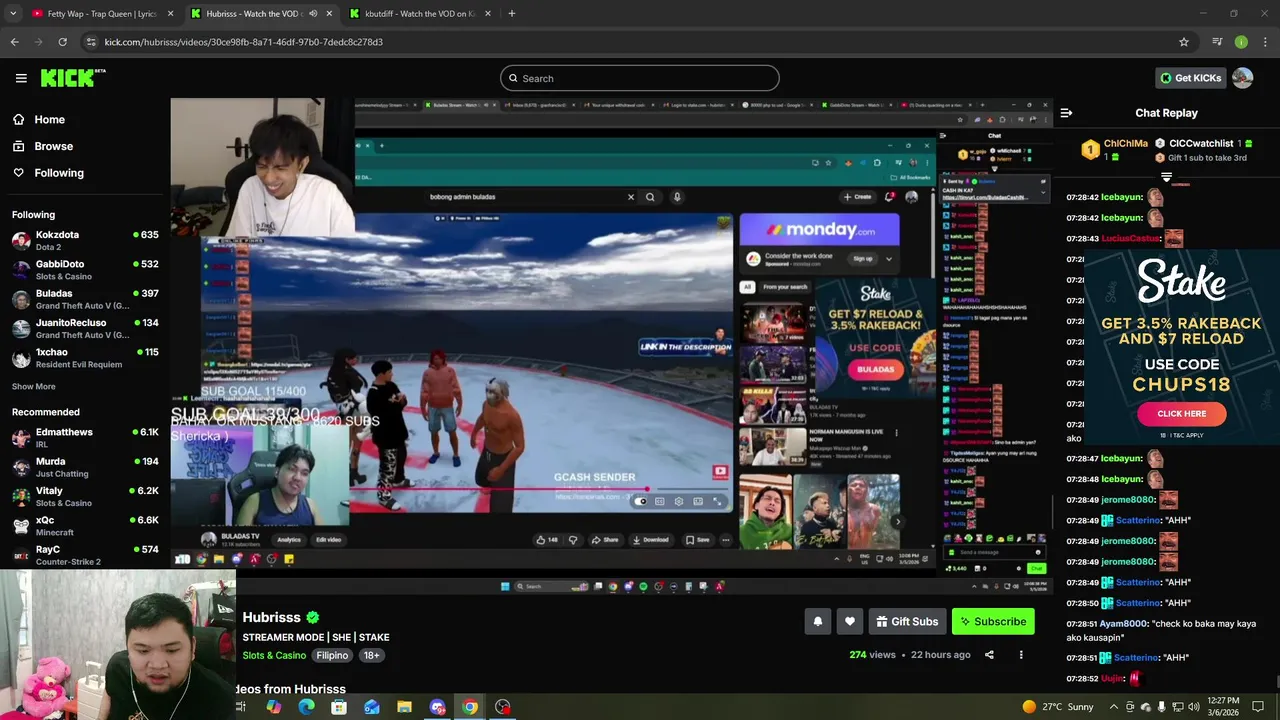Open the Kick hamburger menu
1280x720 pixels.
21,78
